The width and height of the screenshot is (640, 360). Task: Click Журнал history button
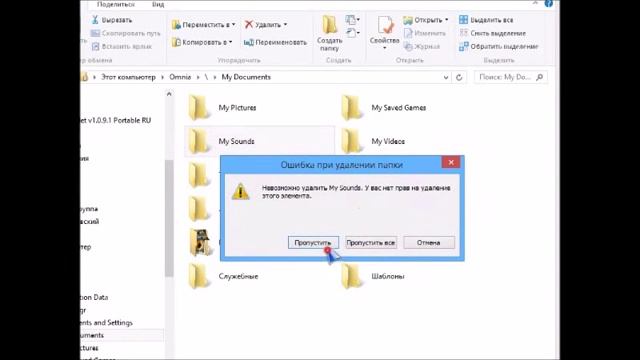tap(422, 47)
